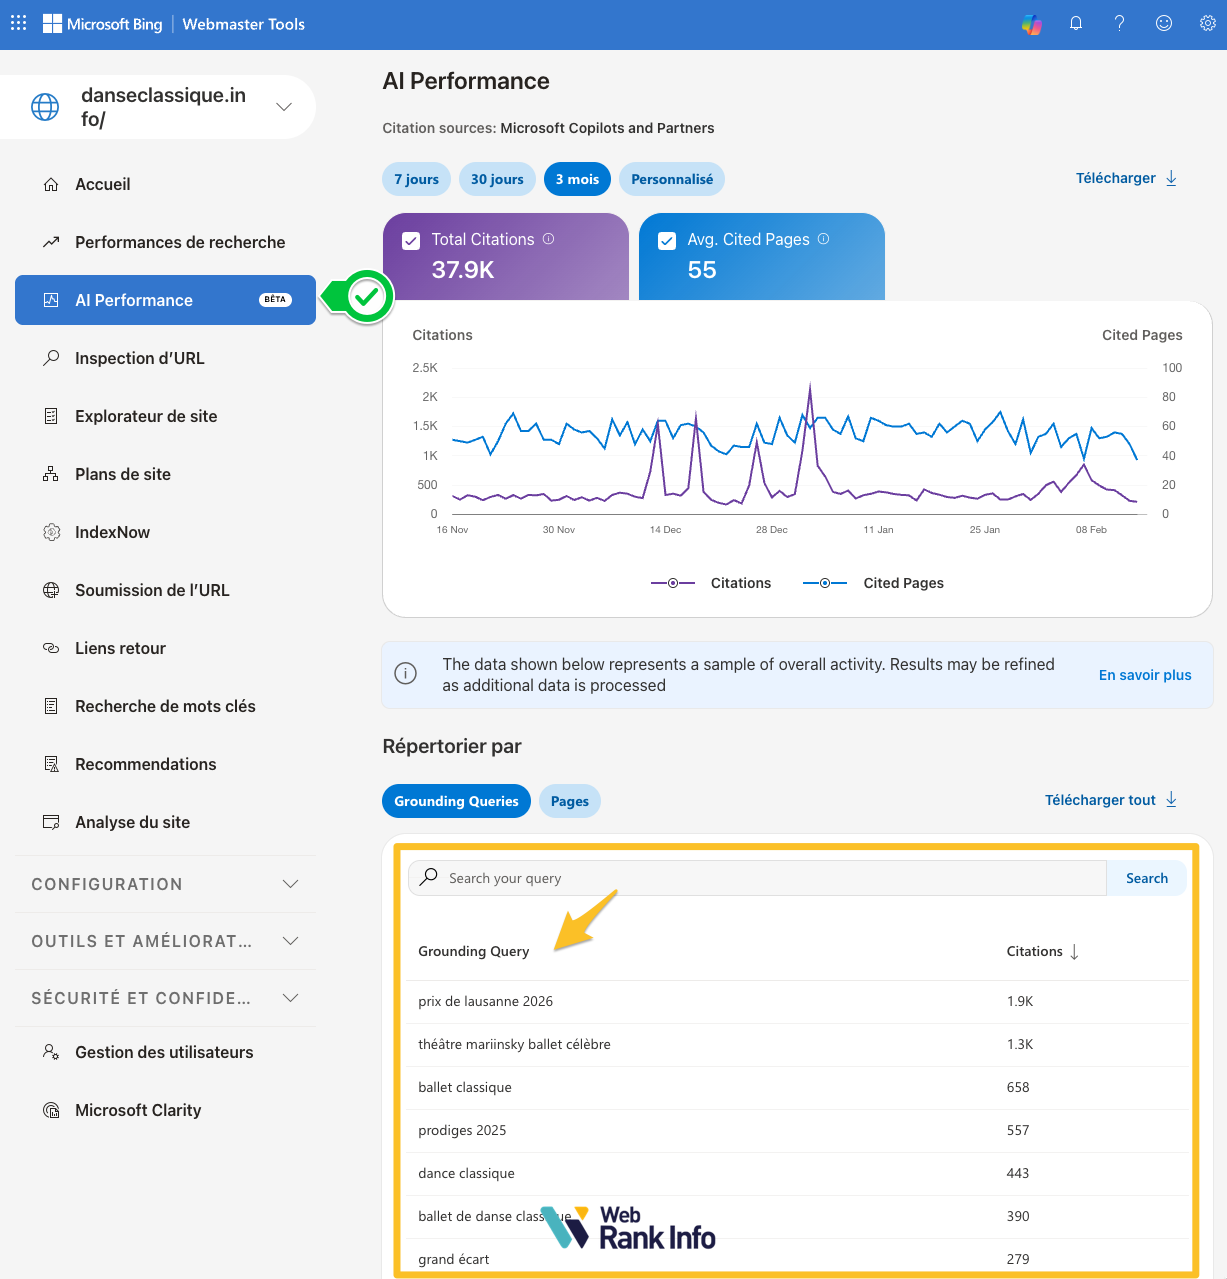
Task: Uncheck the Avg. Cited Pages checkbox
Action: (666, 240)
